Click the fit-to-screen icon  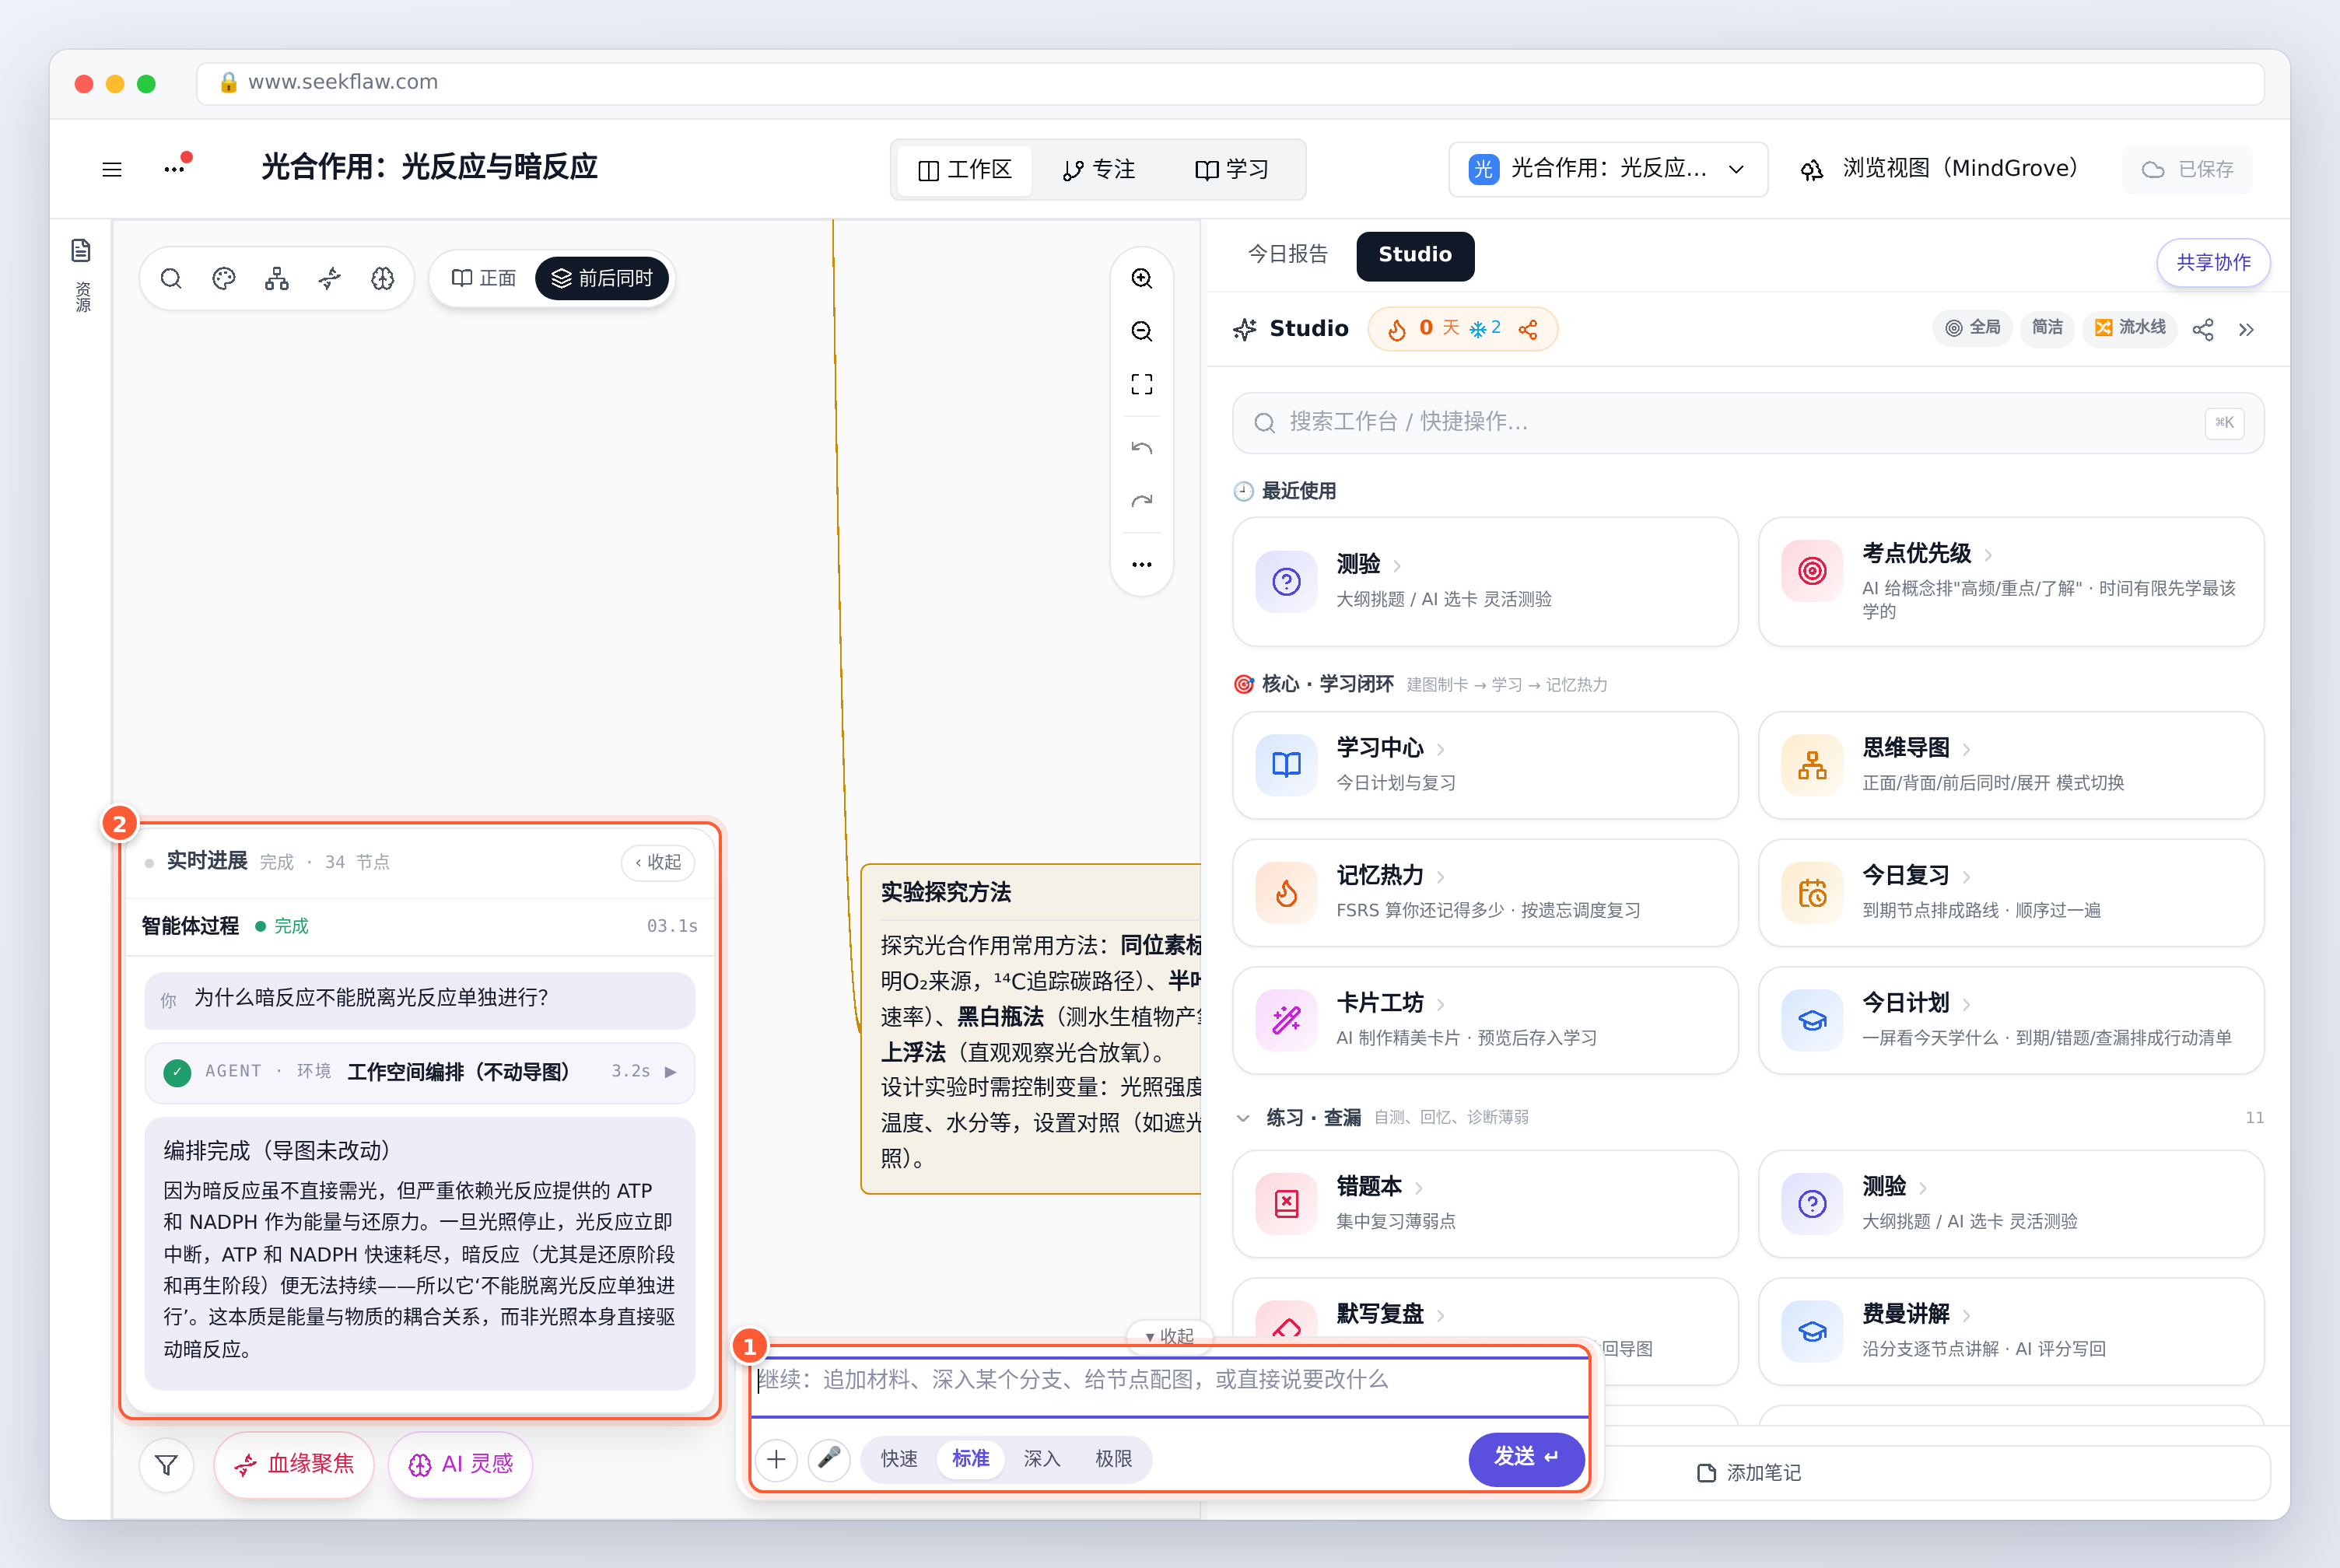(x=1142, y=384)
